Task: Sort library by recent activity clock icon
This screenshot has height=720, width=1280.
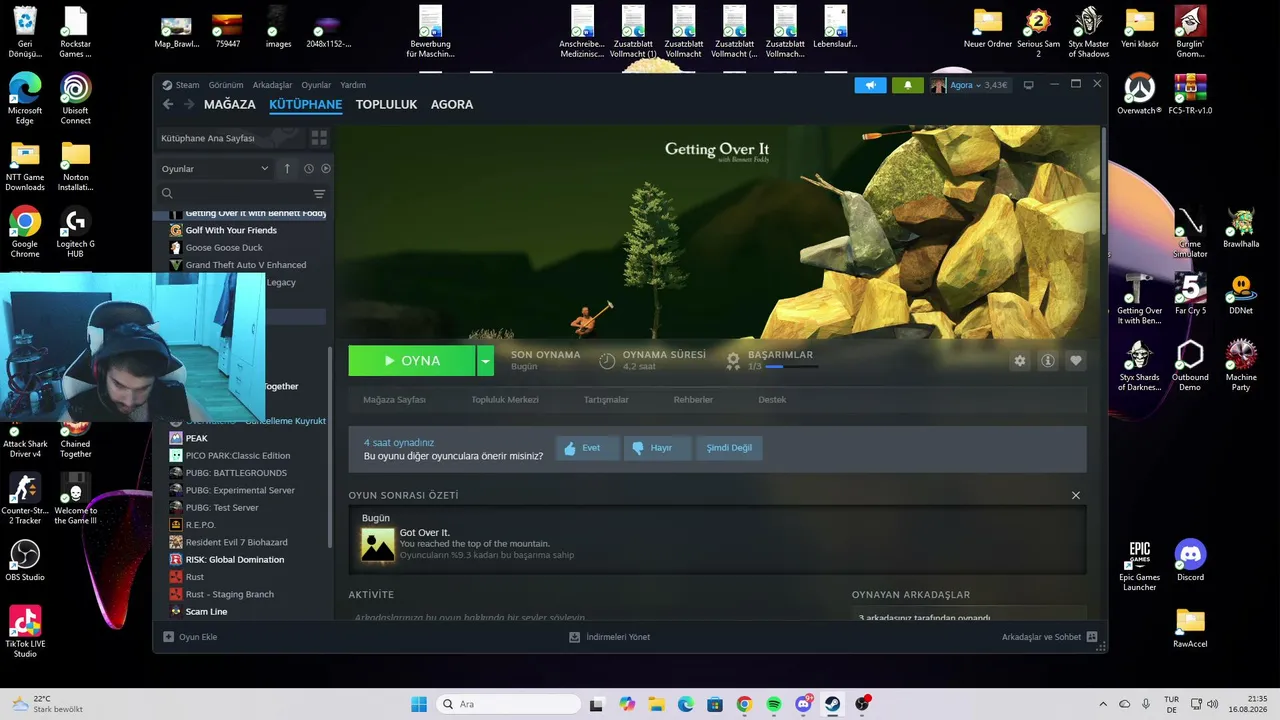Action: click(309, 169)
